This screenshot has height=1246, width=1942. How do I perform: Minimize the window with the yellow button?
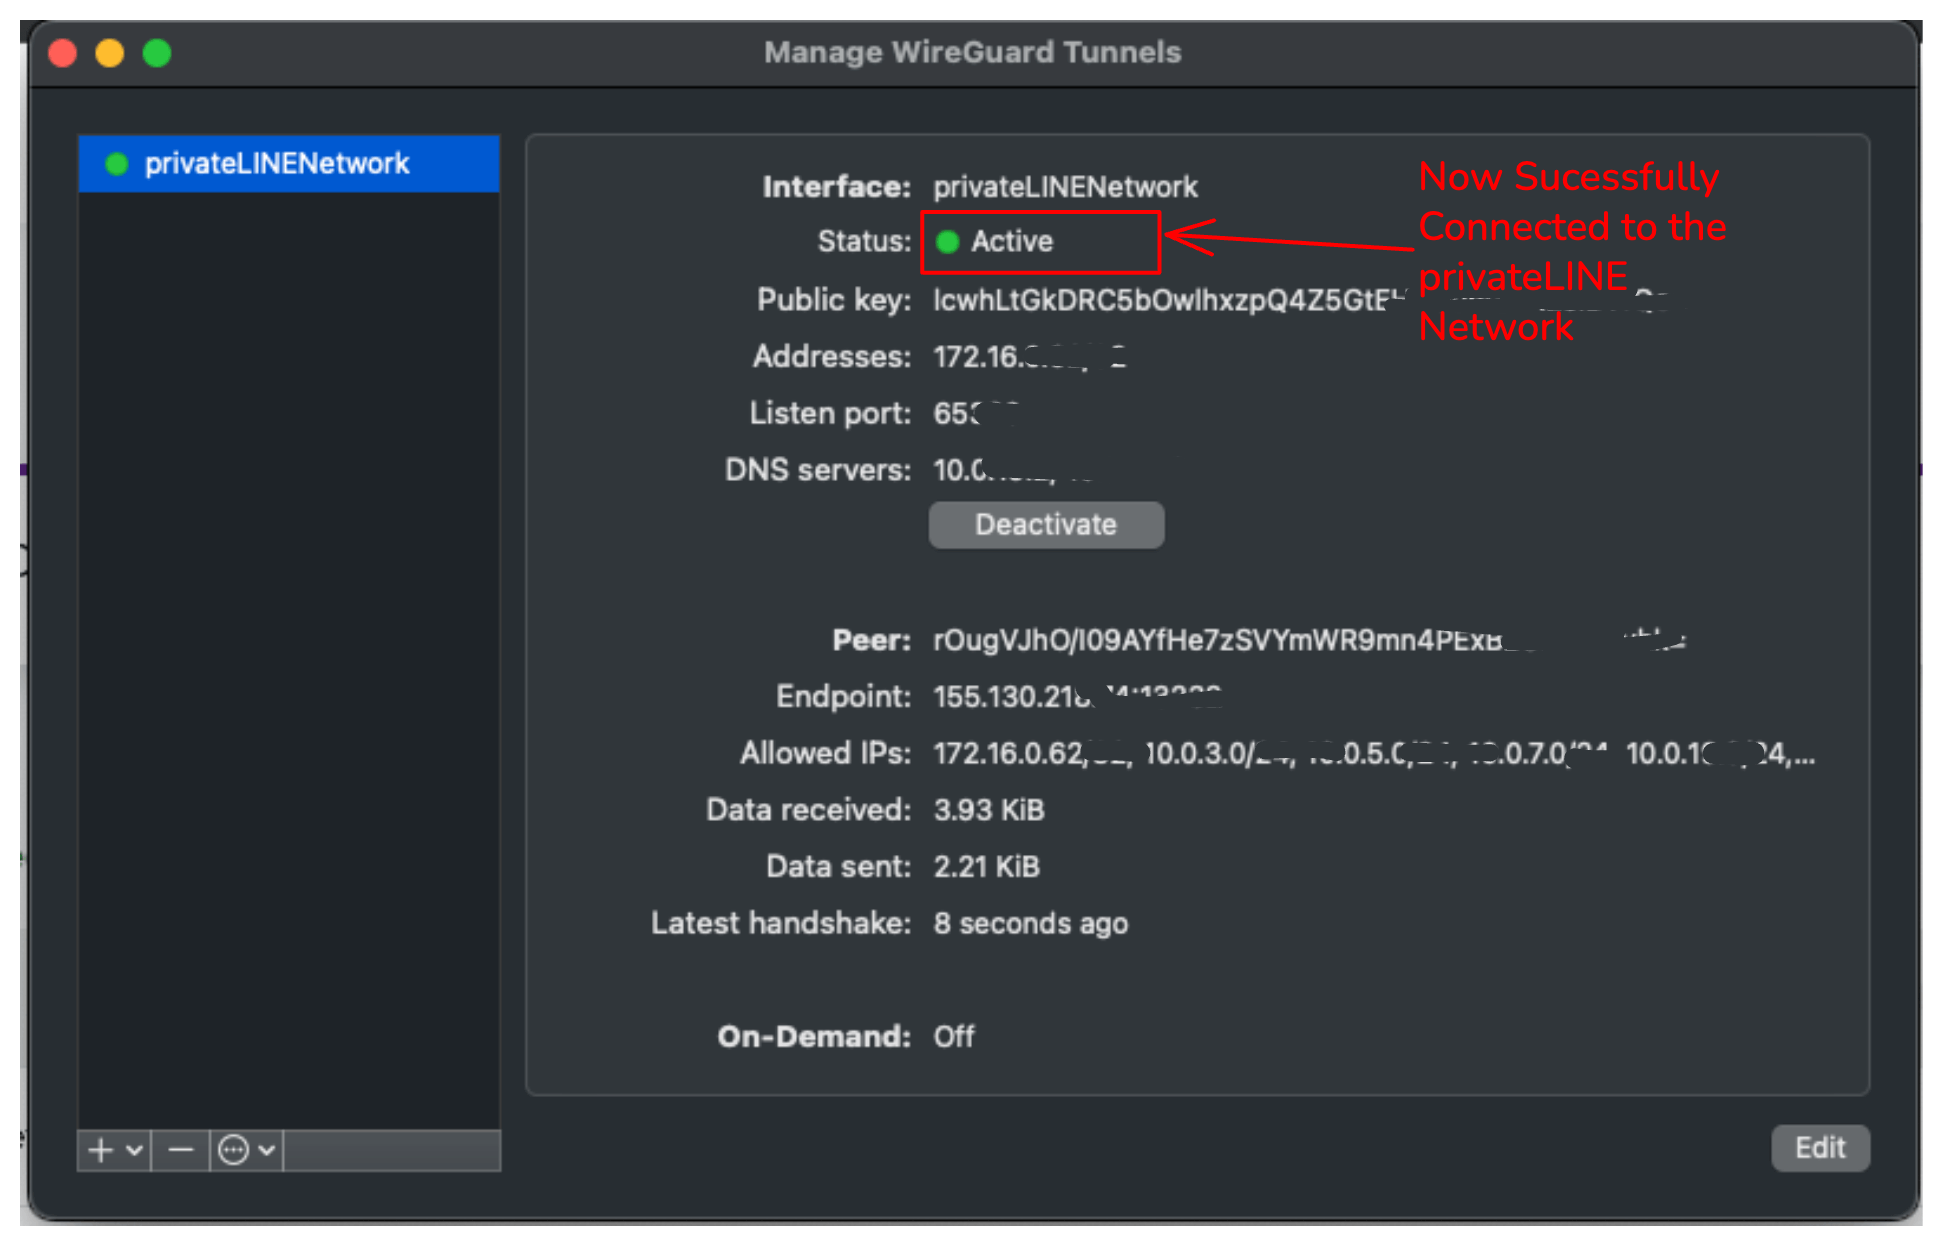pyautogui.click(x=110, y=53)
